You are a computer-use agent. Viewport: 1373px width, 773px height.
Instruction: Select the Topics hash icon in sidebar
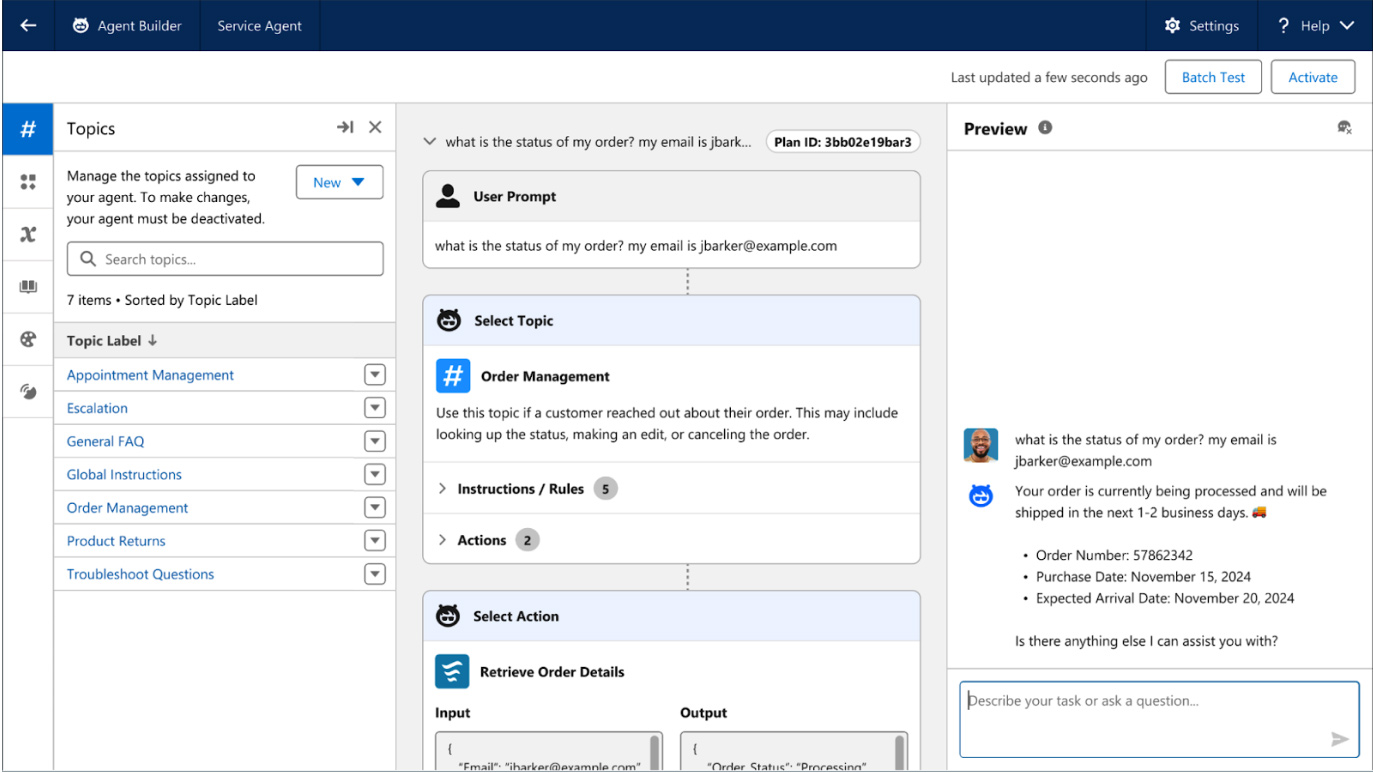click(x=28, y=129)
